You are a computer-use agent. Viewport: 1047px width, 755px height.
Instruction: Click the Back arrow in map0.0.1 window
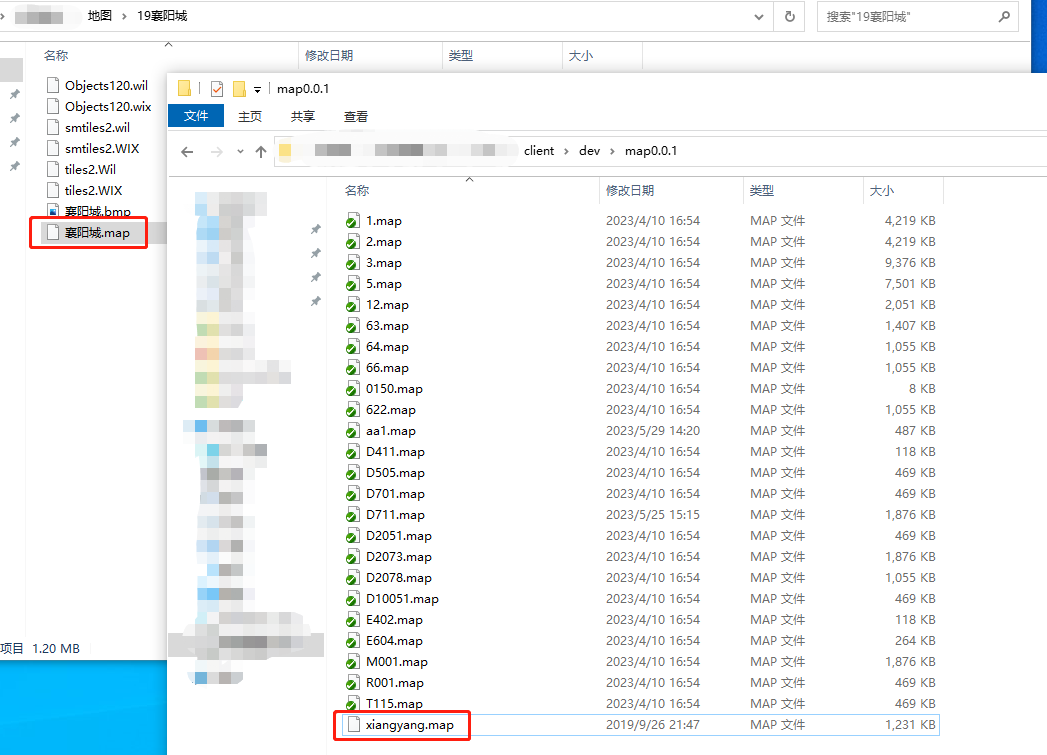187,151
